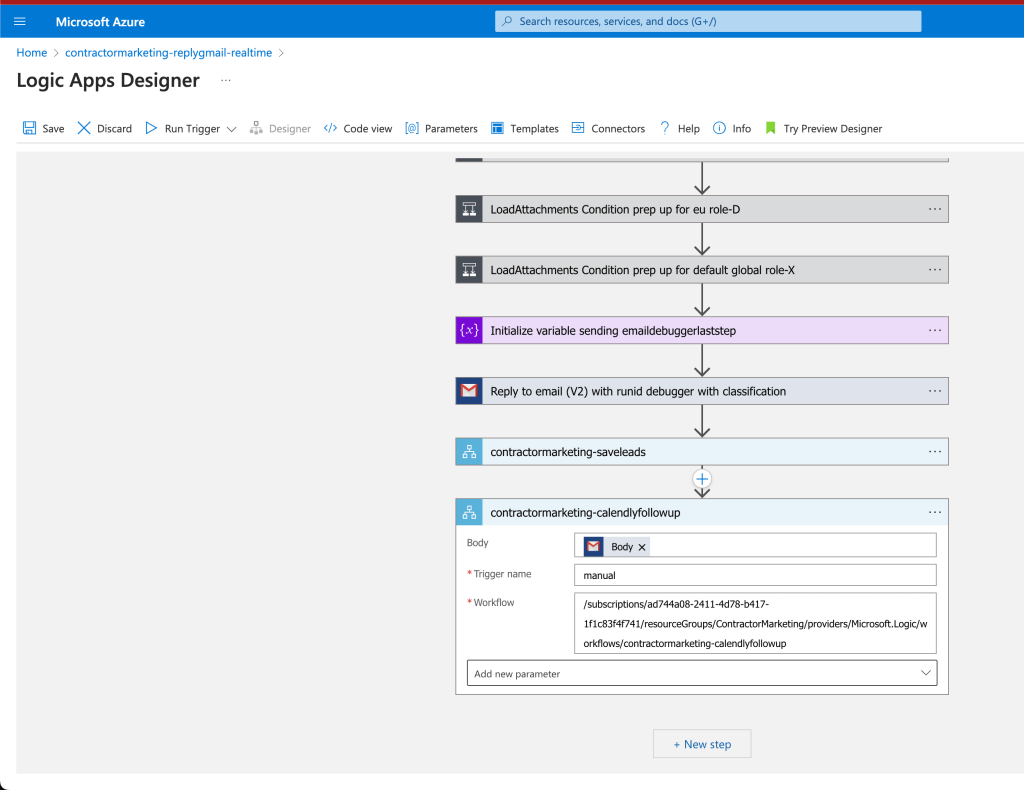Image resolution: width=1024 pixels, height=790 pixels.
Task: Click the Designer hierarchy icon
Action: [256, 128]
